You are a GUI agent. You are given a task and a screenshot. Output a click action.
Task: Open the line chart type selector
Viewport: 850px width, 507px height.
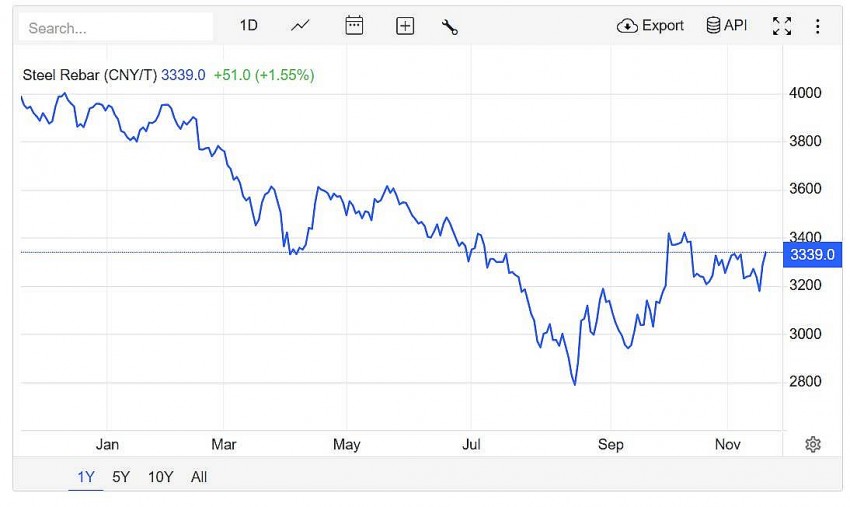(x=301, y=26)
